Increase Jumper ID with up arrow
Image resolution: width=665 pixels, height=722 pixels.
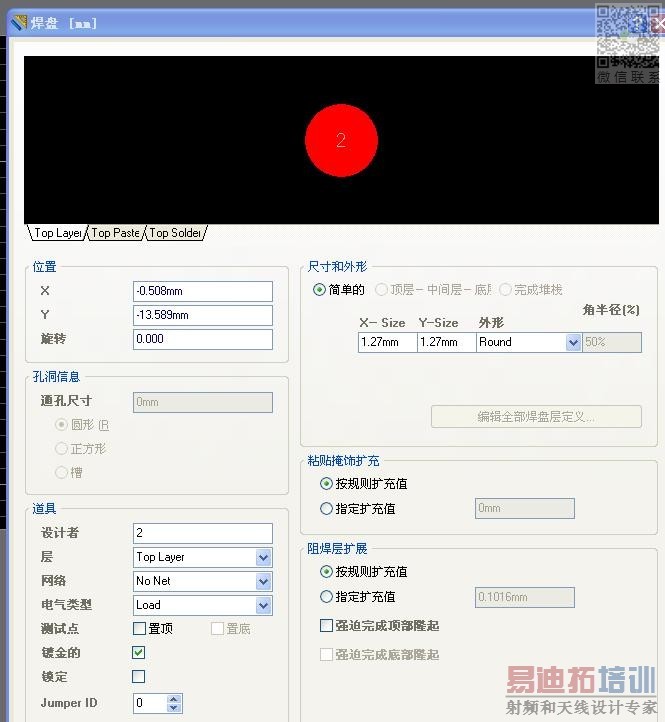coord(174,699)
